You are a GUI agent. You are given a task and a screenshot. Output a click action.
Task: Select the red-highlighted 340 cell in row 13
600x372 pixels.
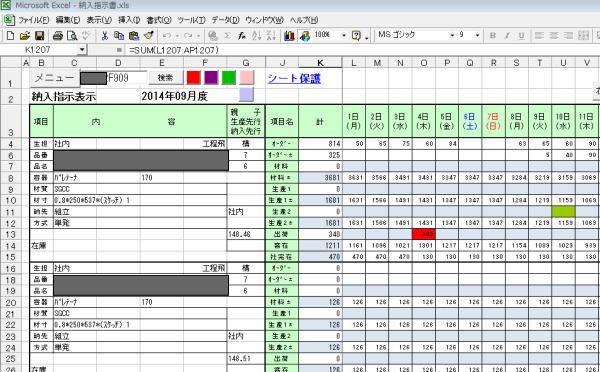tap(424, 234)
